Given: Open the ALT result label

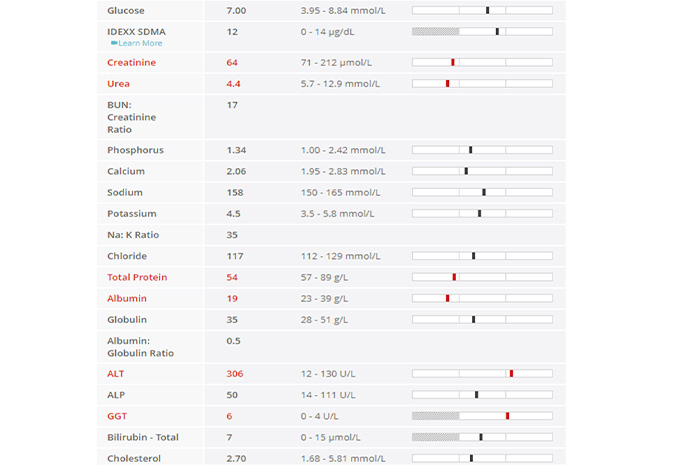Looking at the screenshot, I should click(116, 373).
